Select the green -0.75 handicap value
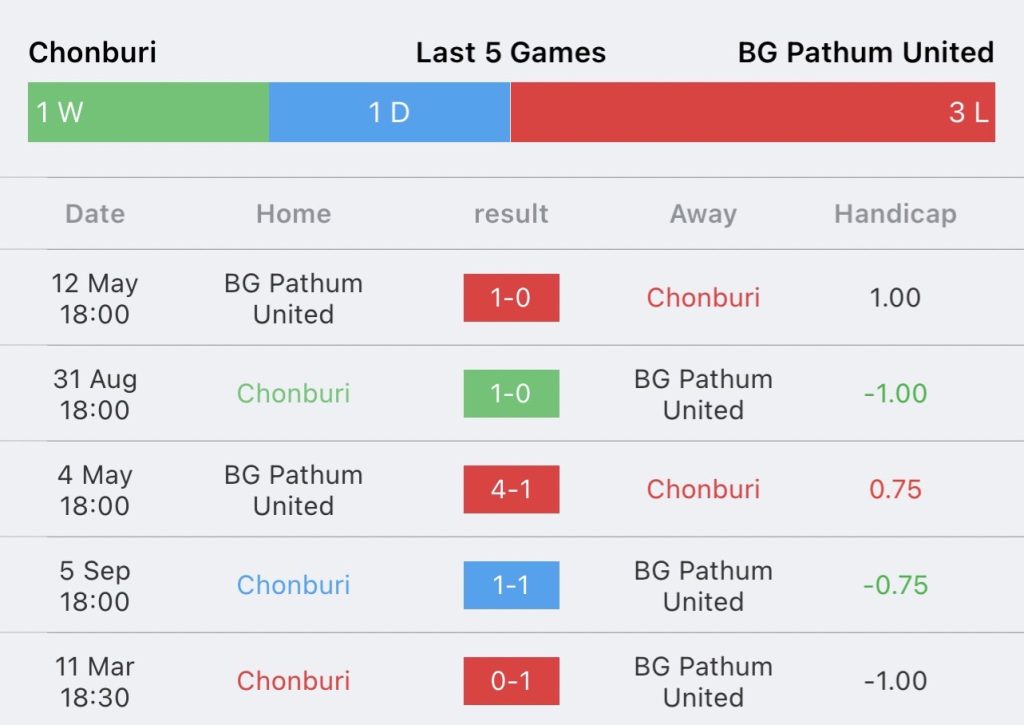1024x725 pixels. click(x=895, y=585)
